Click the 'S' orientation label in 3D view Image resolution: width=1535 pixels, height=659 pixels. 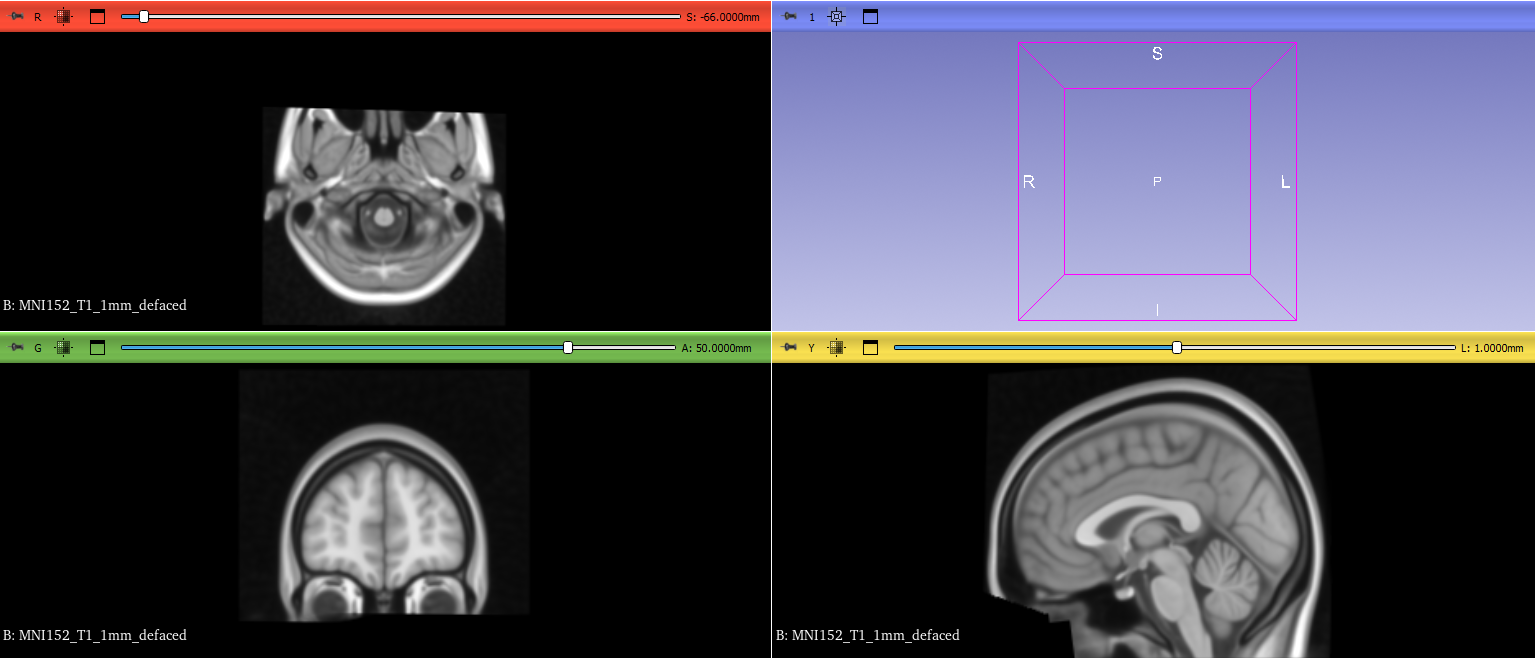(x=1157, y=54)
